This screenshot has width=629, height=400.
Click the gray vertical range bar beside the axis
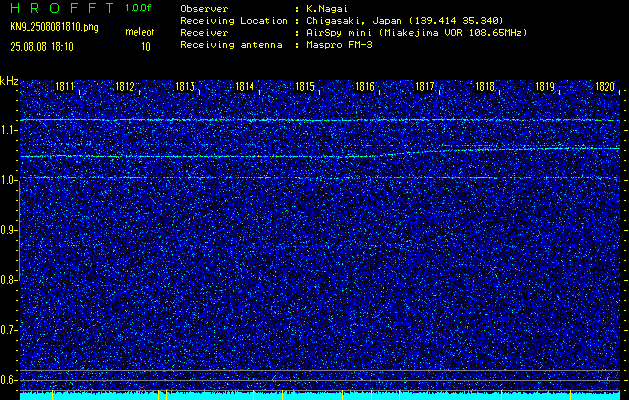coord(19,230)
